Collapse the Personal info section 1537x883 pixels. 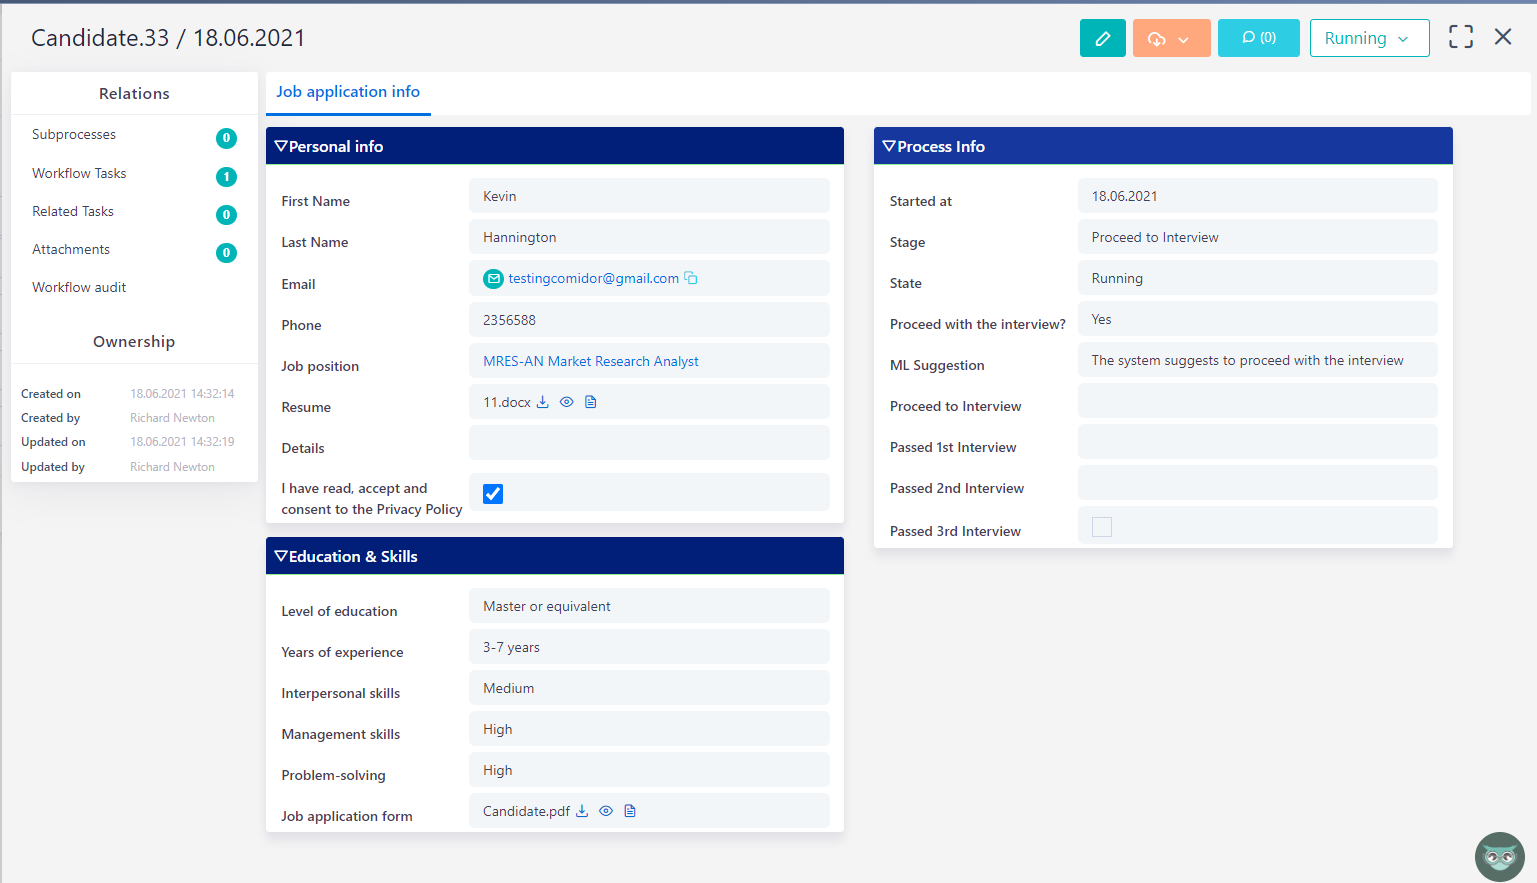[280, 145]
